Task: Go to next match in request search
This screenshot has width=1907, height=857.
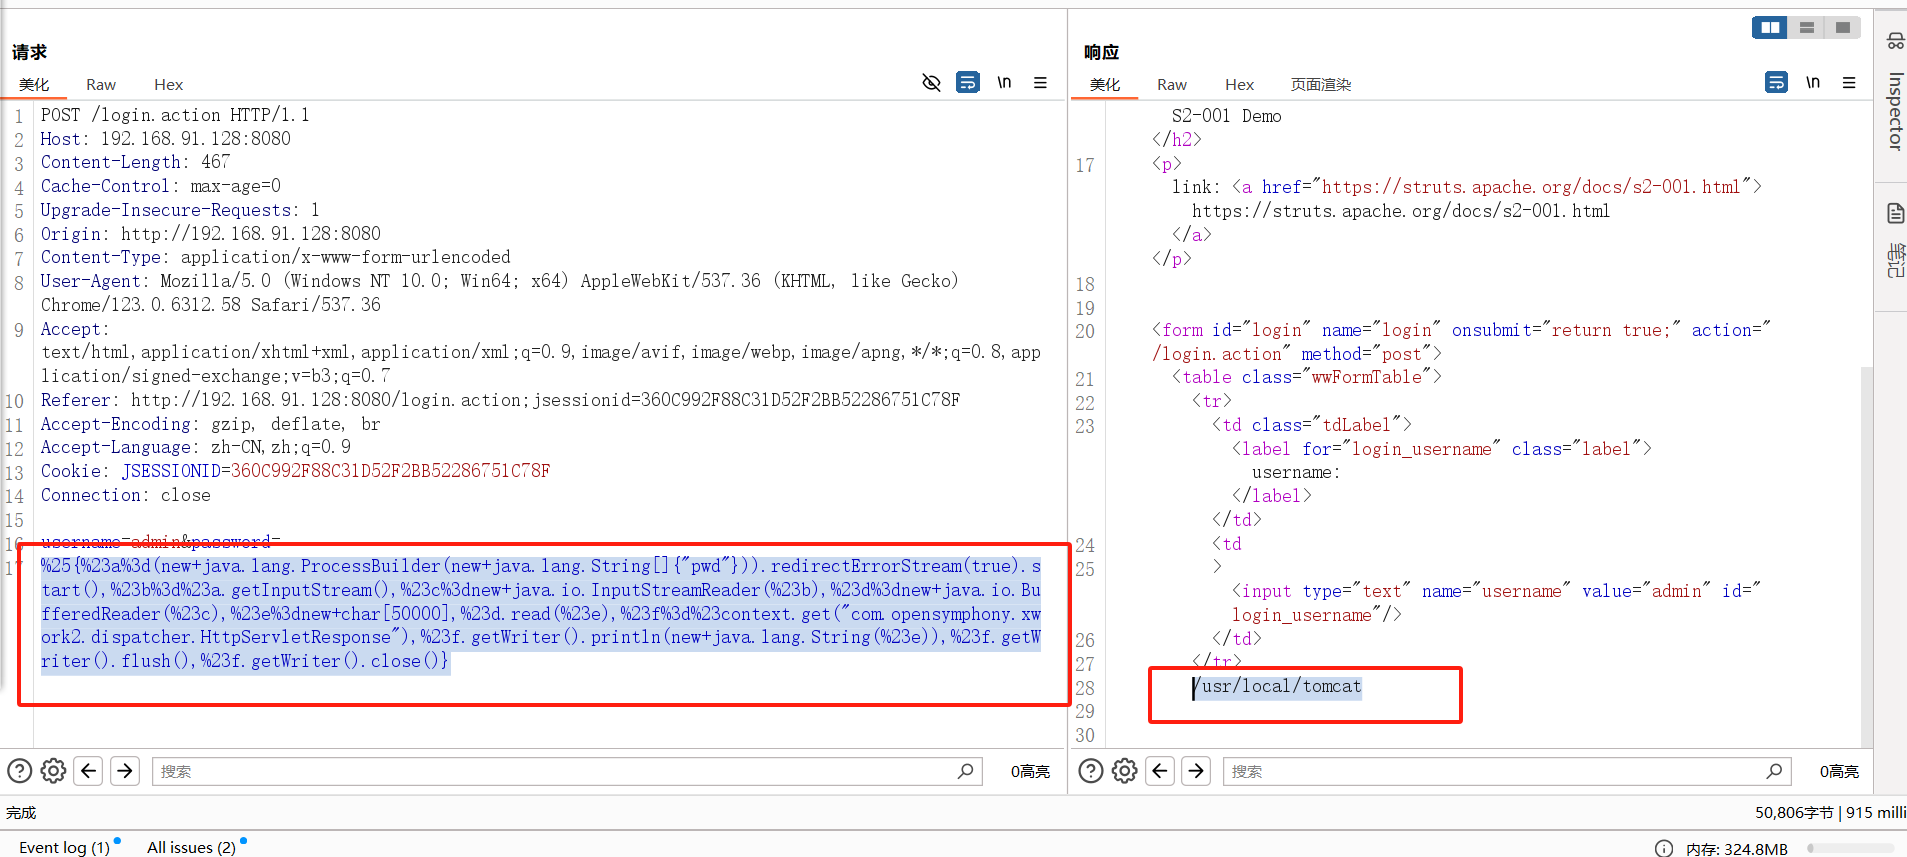Action: (x=125, y=771)
